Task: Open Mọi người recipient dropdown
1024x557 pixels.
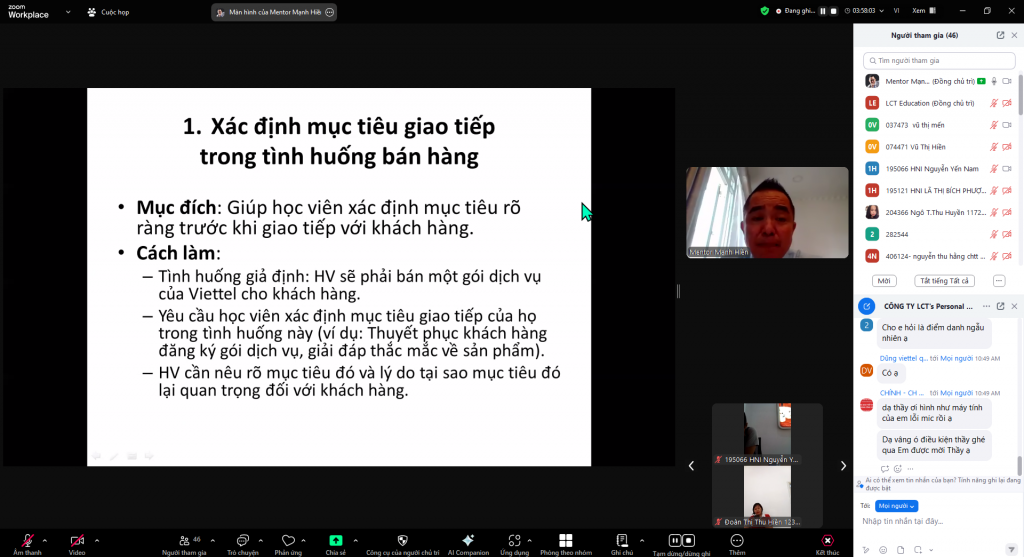Action: click(x=896, y=506)
